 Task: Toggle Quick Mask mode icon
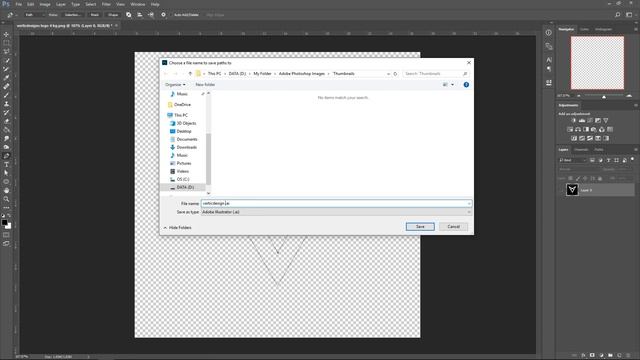pos(6,235)
